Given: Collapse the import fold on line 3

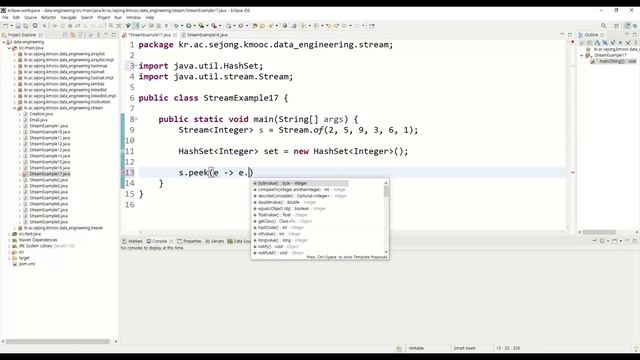Looking at the screenshot, I should pos(136,66).
